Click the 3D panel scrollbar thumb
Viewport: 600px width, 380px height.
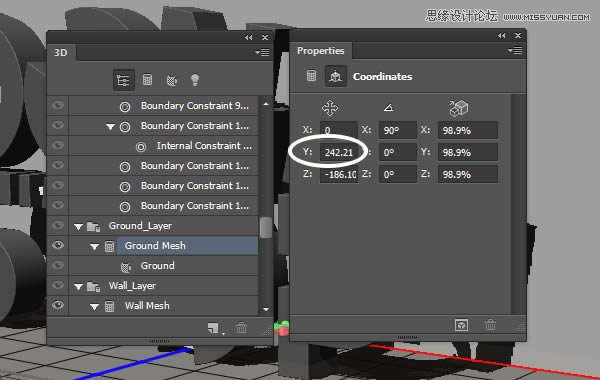(266, 227)
